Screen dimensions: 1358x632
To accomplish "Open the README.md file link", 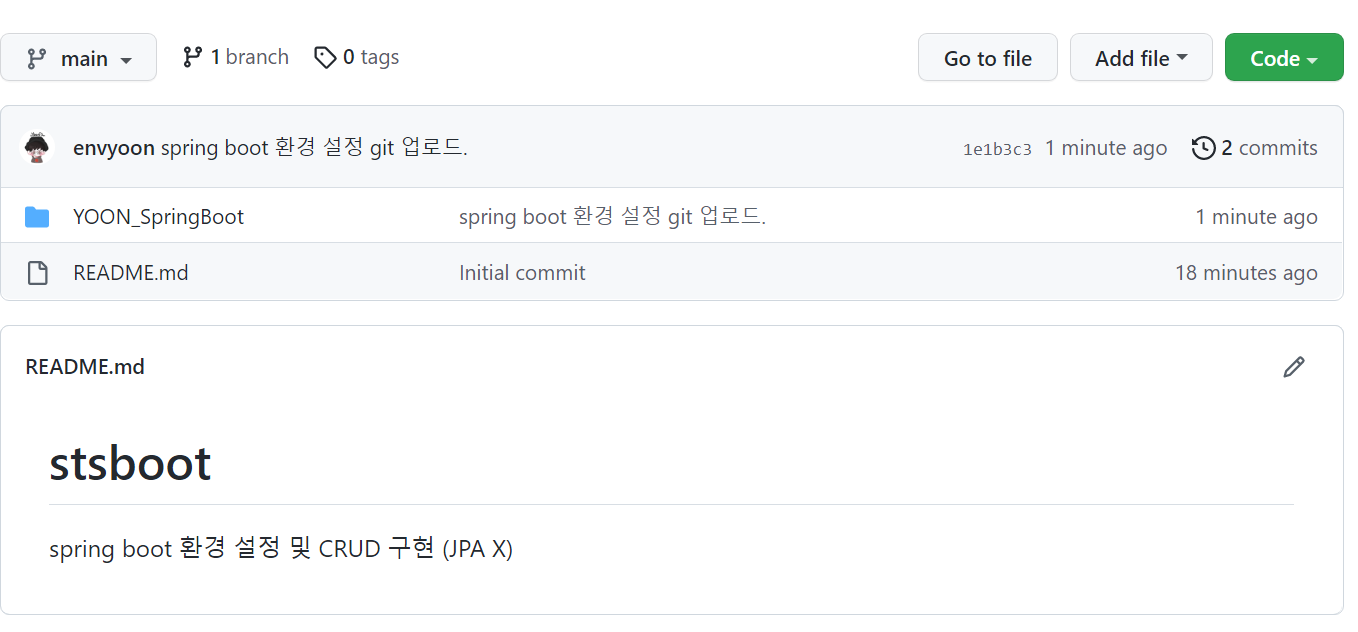I will pyautogui.click(x=130, y=272).
